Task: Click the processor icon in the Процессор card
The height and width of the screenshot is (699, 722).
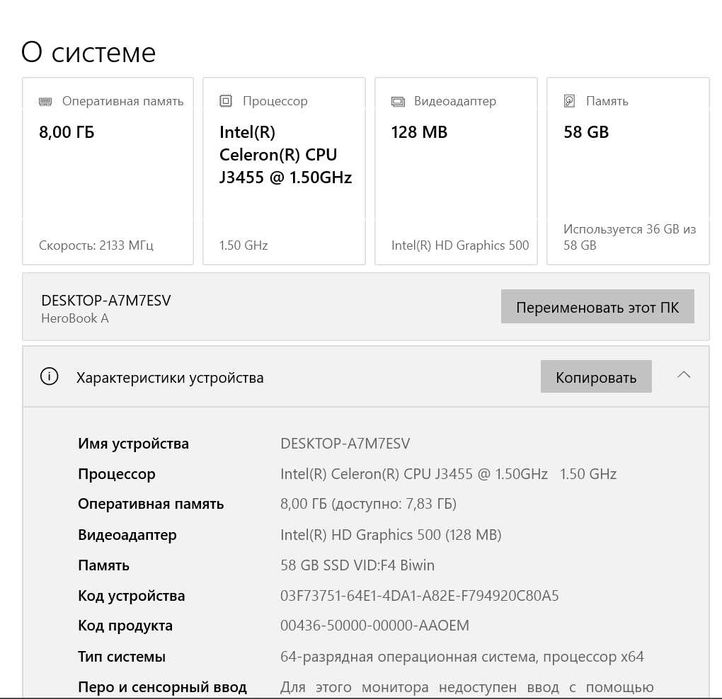Action: 225,101
